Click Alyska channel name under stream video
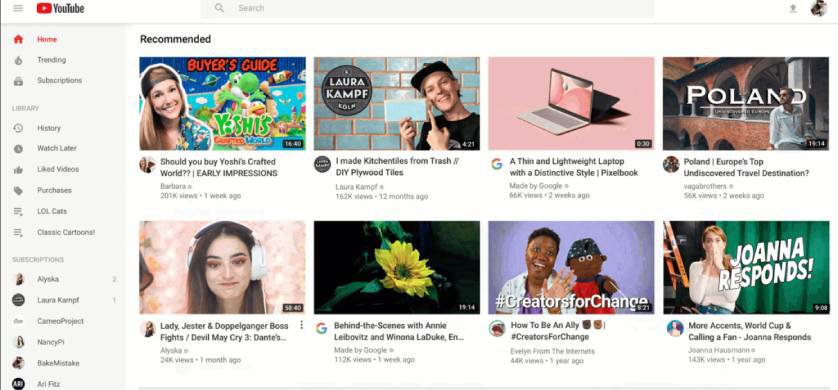The height and width of the screenshot is (390, 838). click(x=172, y=350)
